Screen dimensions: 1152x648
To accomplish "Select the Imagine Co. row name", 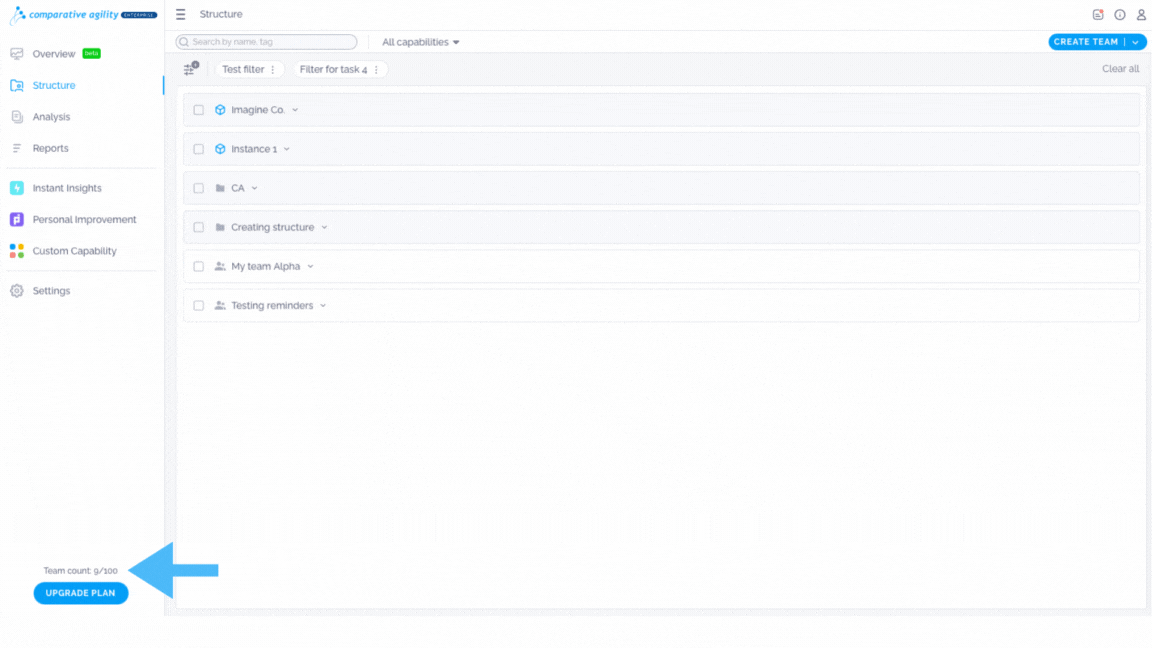I will click(258, 109).
